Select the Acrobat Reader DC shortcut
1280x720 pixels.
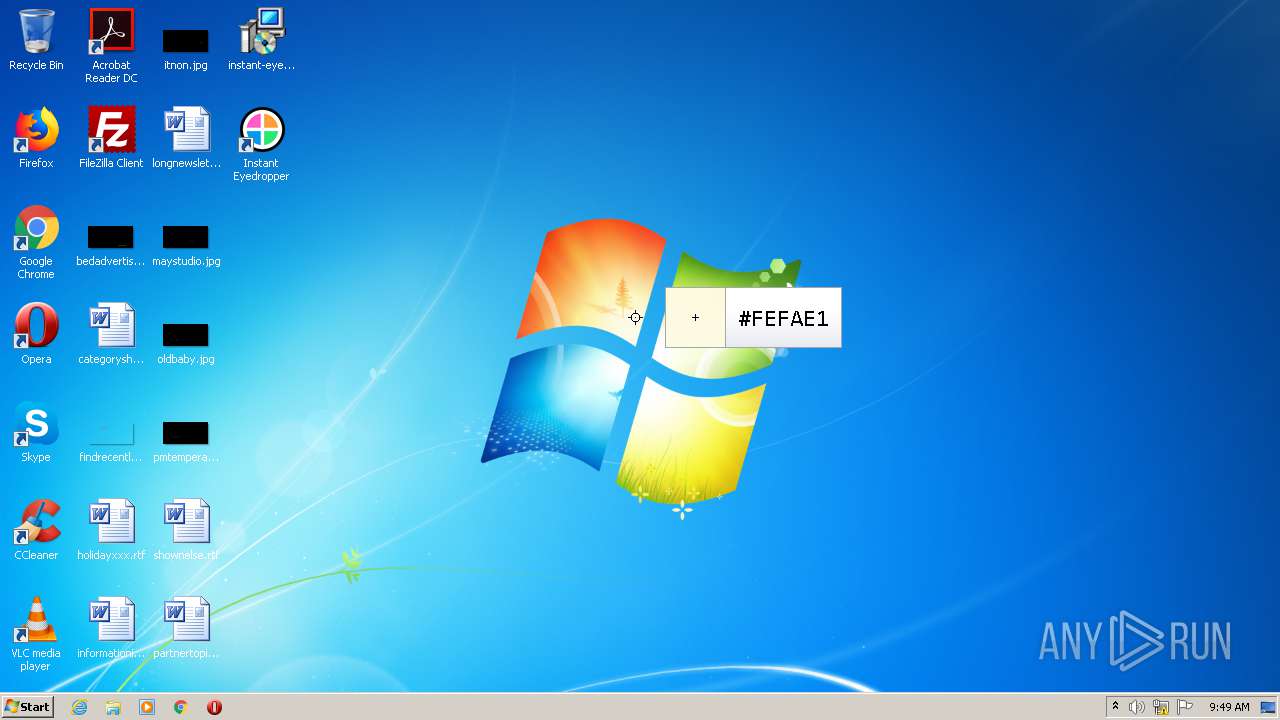point(111,45)
